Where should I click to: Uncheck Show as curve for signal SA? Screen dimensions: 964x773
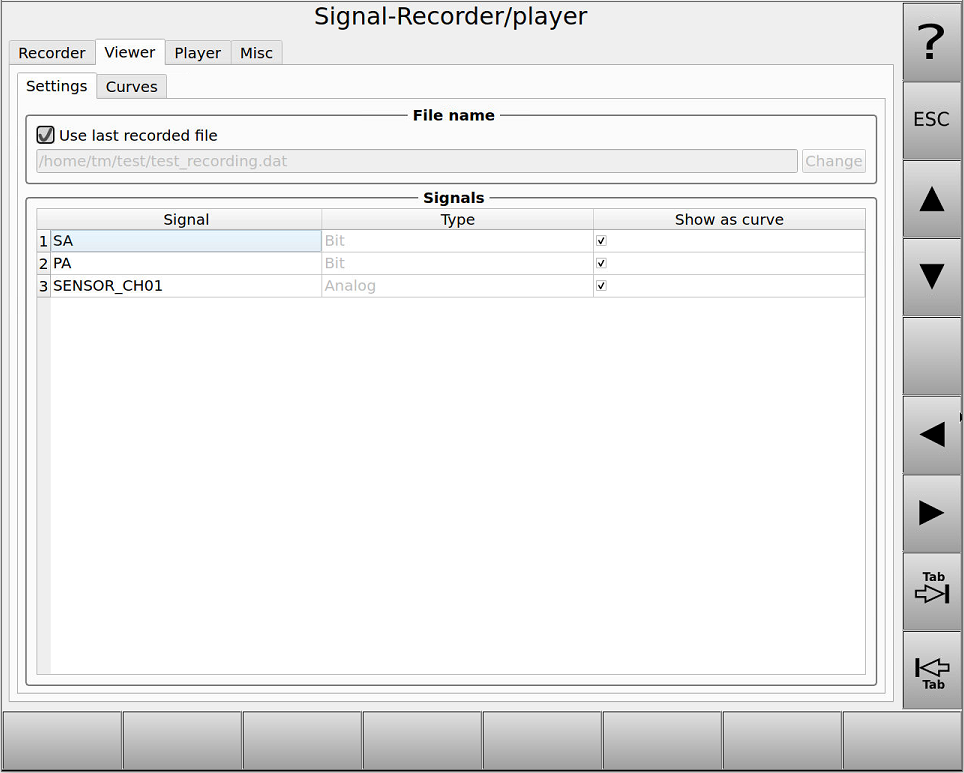click(x=601, y=240)
